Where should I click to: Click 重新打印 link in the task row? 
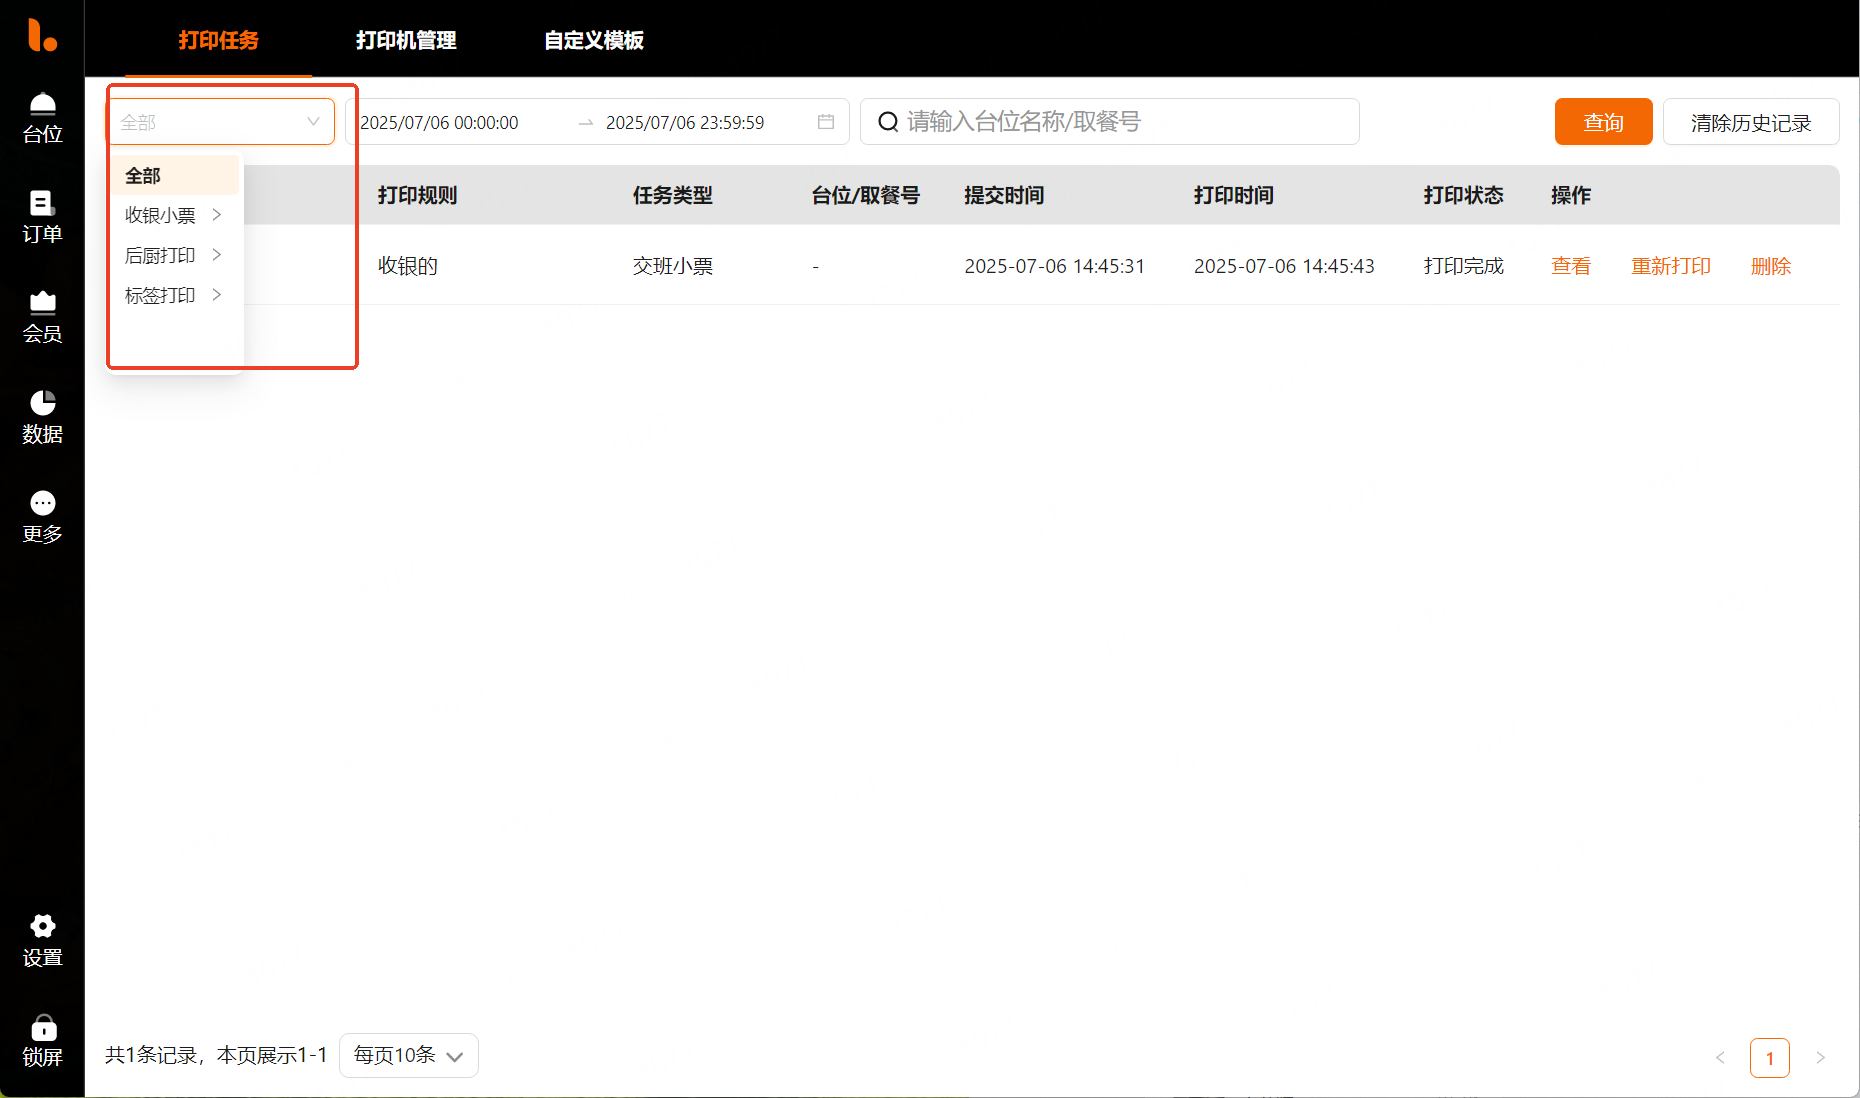[1671, 266]
